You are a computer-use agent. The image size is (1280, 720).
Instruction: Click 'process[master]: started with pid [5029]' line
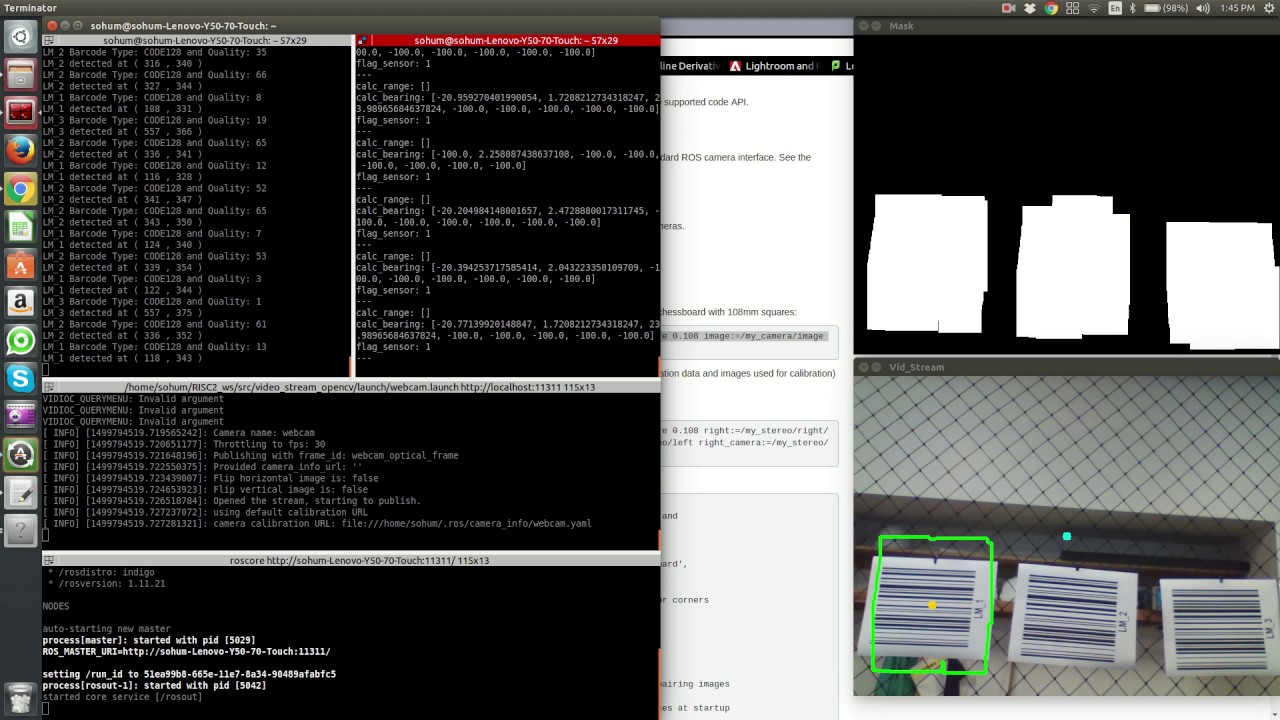pyautogui.click(x=149, y=640)
